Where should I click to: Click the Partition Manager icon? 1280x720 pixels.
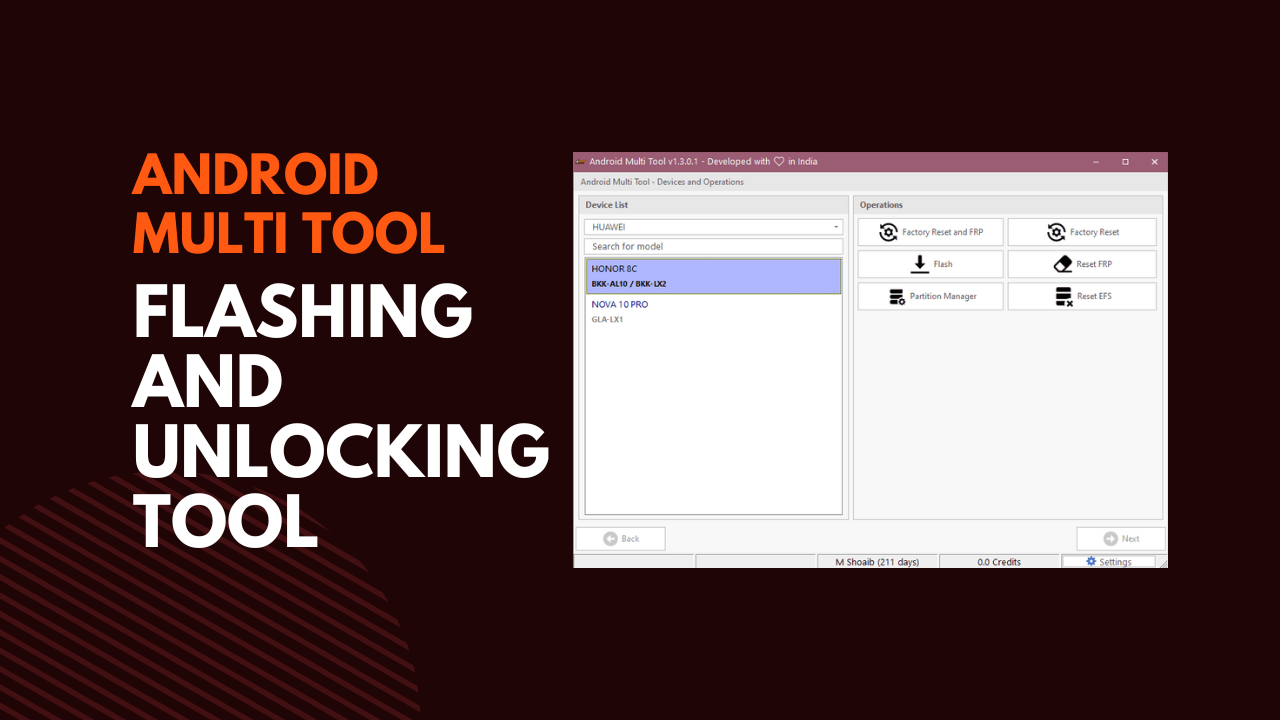(x=896, y=296)
